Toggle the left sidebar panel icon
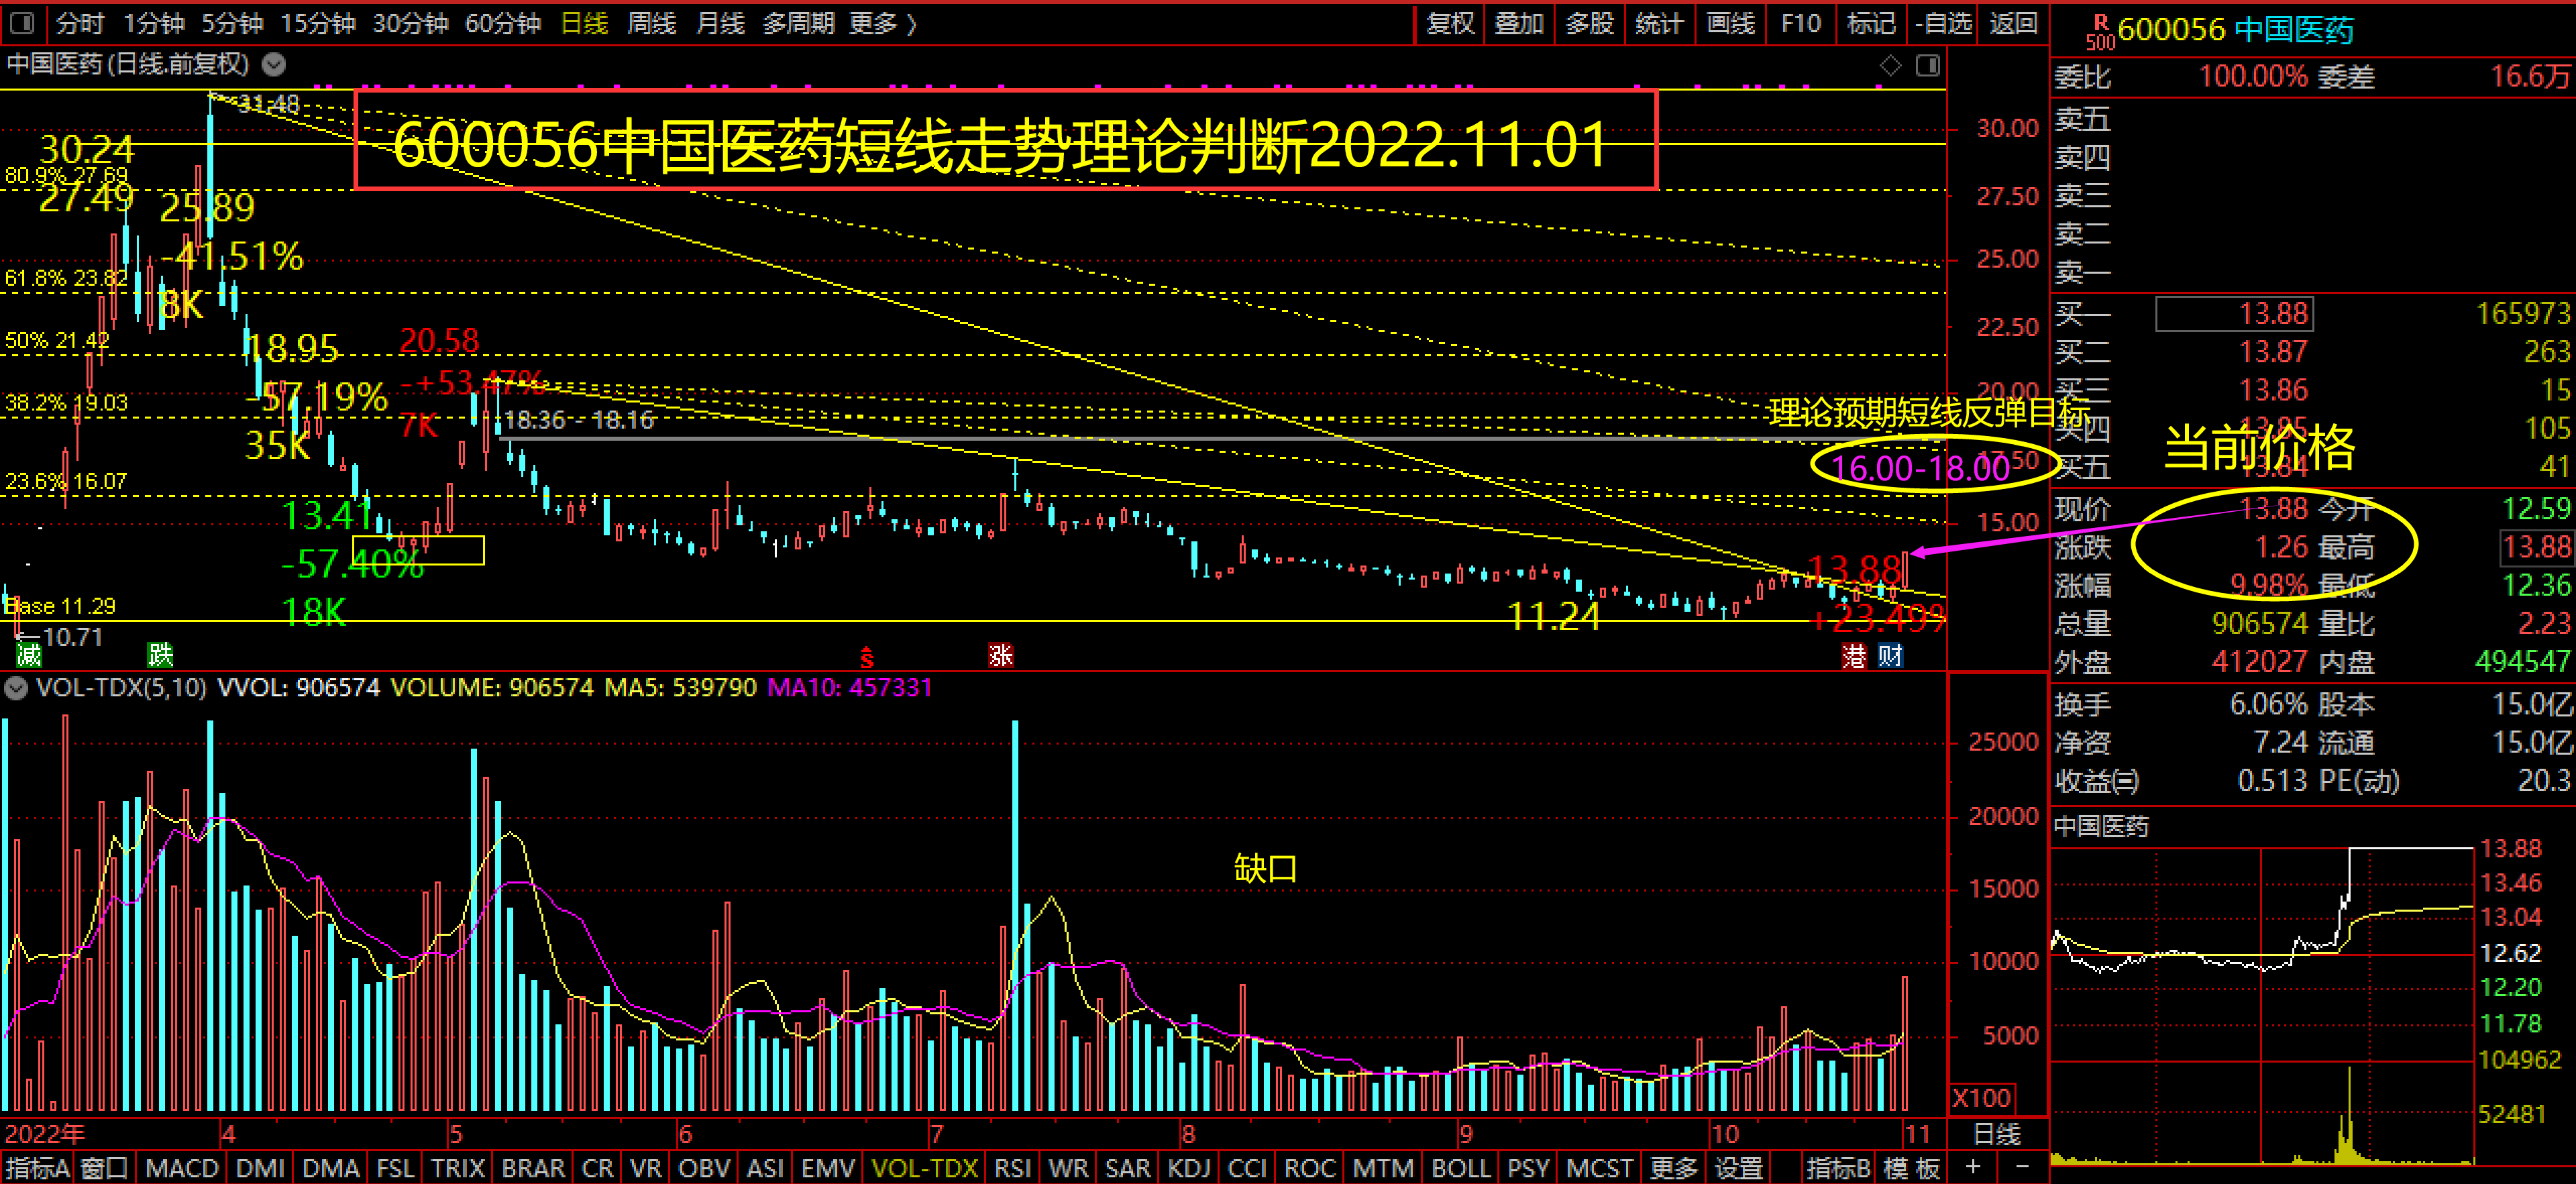The image size is (2576, 1184). pyautogui.click(x=23, y=23)
